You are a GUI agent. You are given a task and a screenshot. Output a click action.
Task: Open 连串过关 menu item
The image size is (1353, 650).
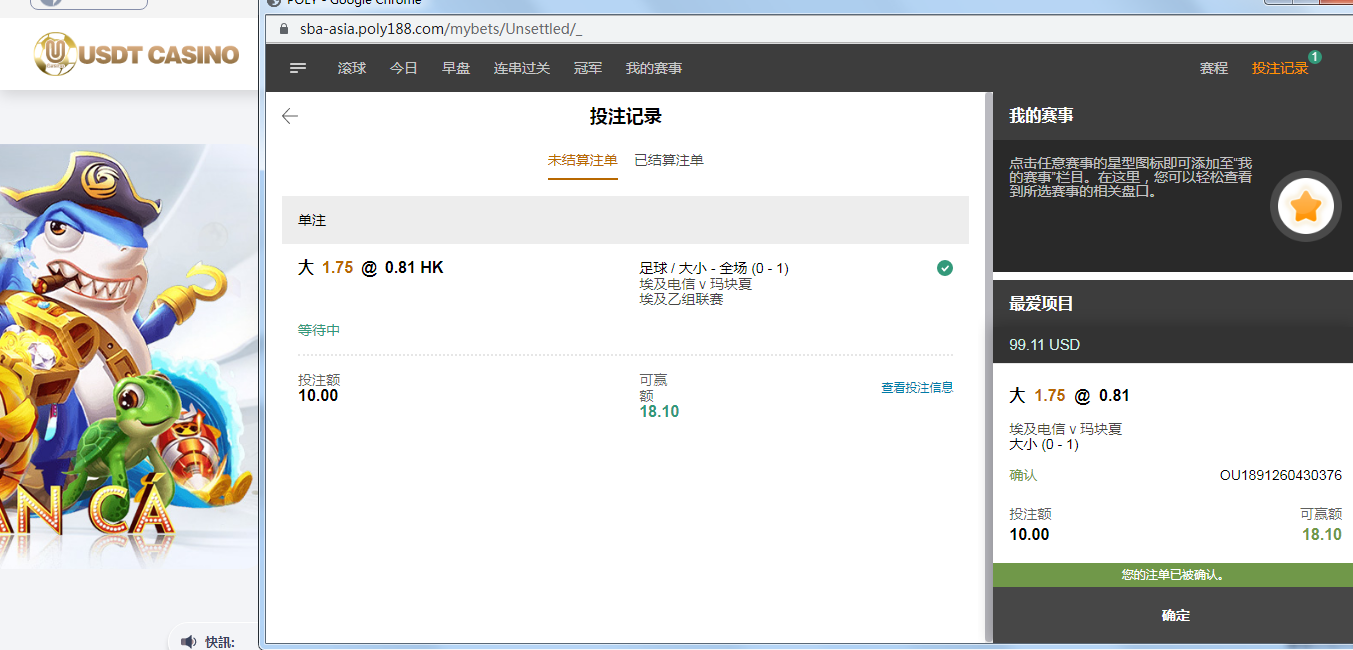(x=522, y=68)
